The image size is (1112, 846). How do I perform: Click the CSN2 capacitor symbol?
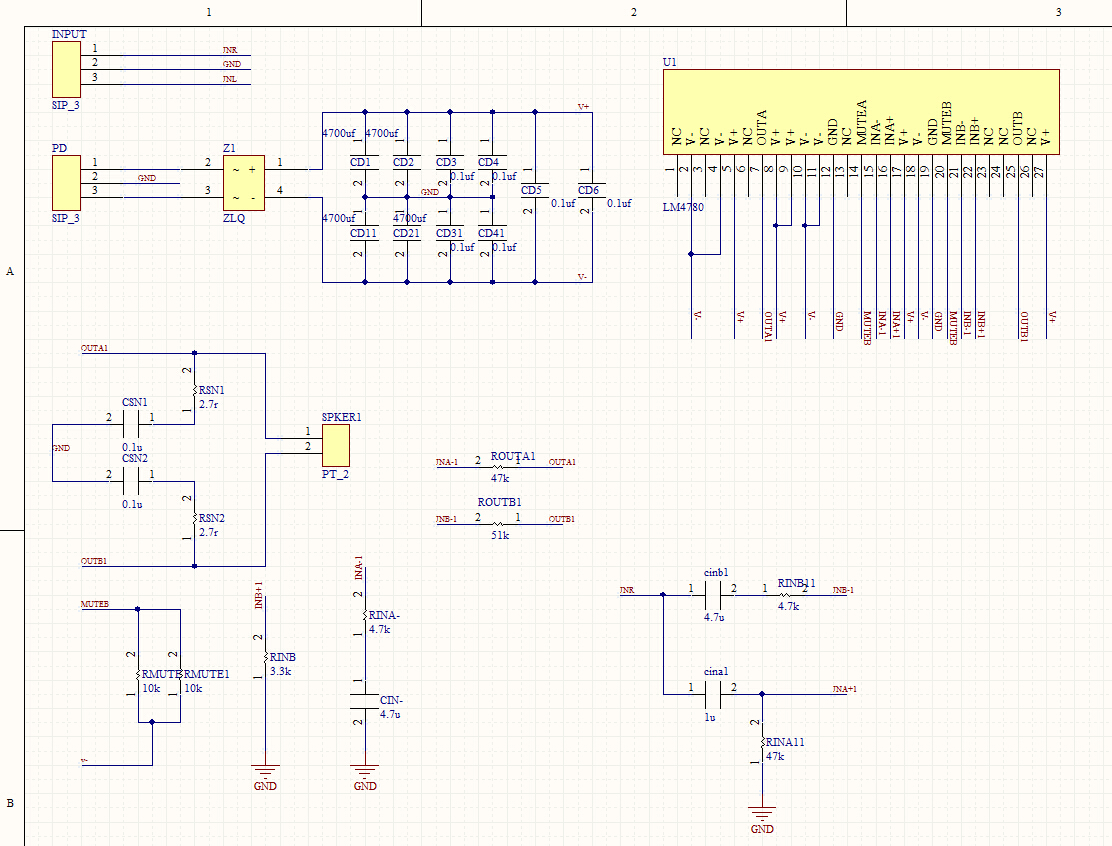pyautogui.click(x=130, y=482)
